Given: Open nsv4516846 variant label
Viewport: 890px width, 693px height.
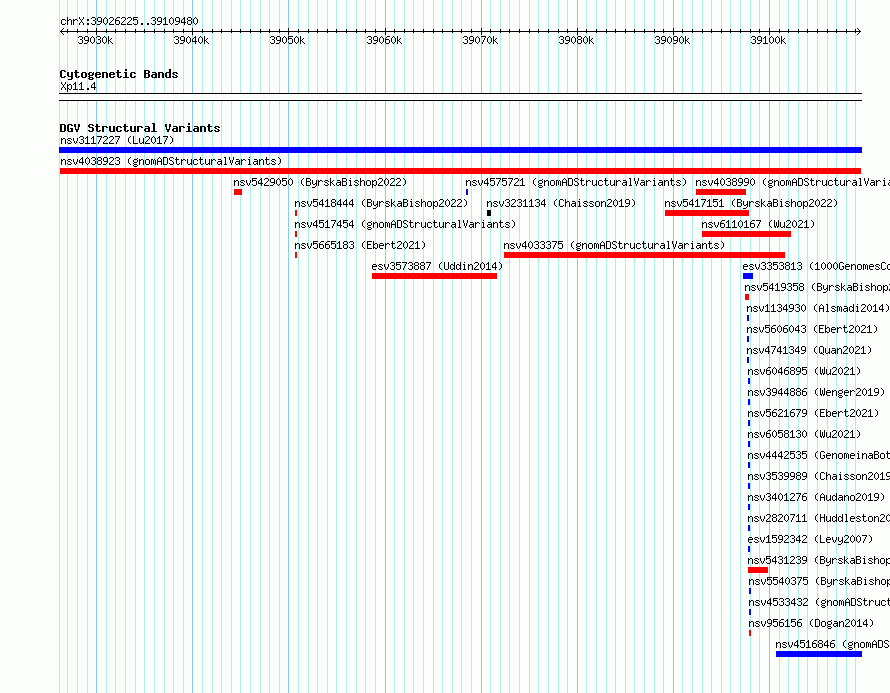Looking at the screenshot, I should [833, 644].
